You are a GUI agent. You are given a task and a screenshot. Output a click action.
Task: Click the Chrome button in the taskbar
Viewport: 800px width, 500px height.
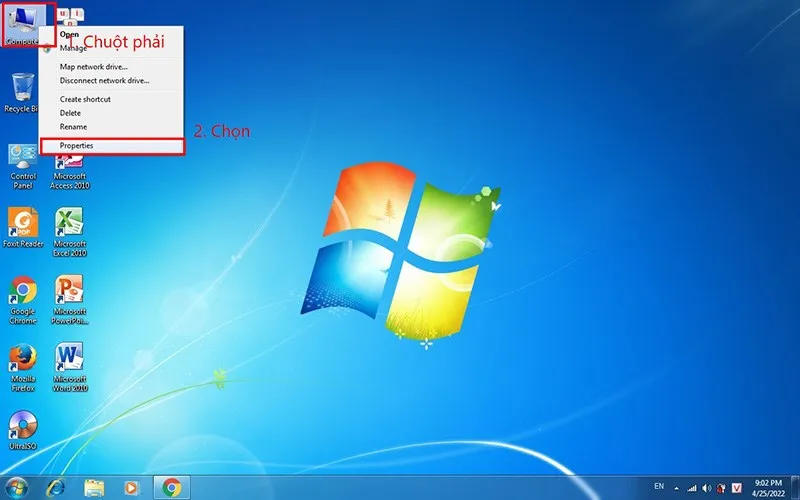(171, 487)
